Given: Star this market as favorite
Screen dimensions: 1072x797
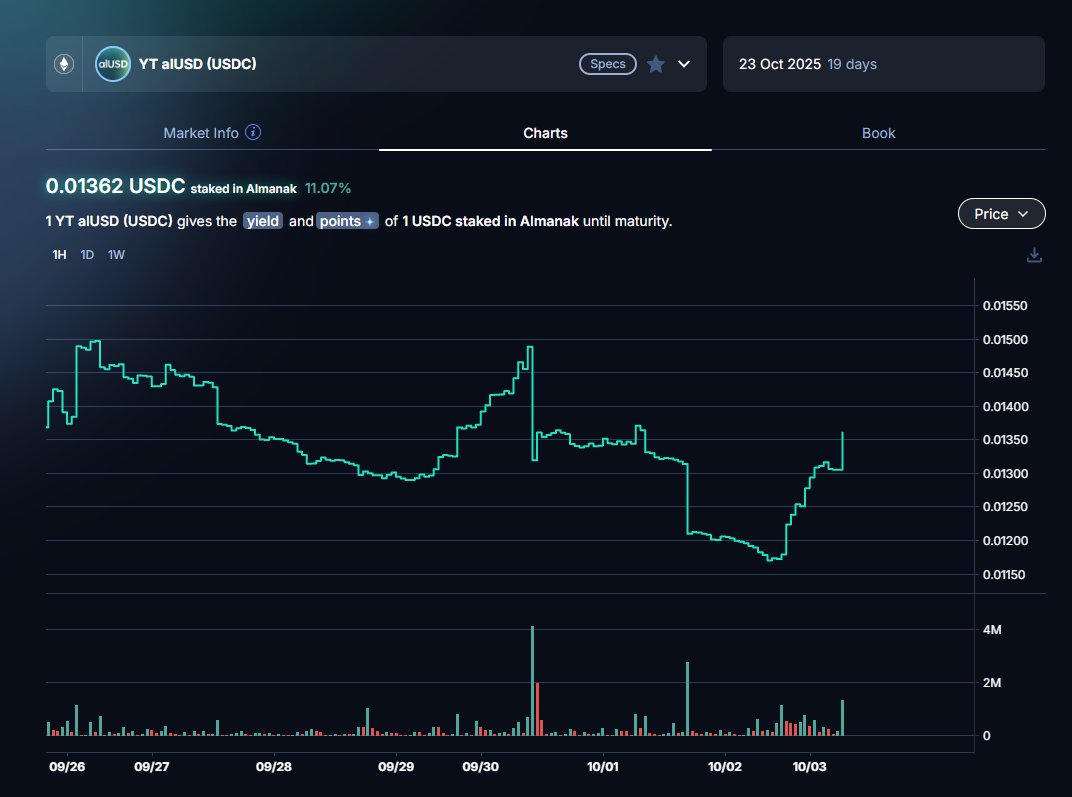Looking at the screenshot, I should (x=656, y=64).
